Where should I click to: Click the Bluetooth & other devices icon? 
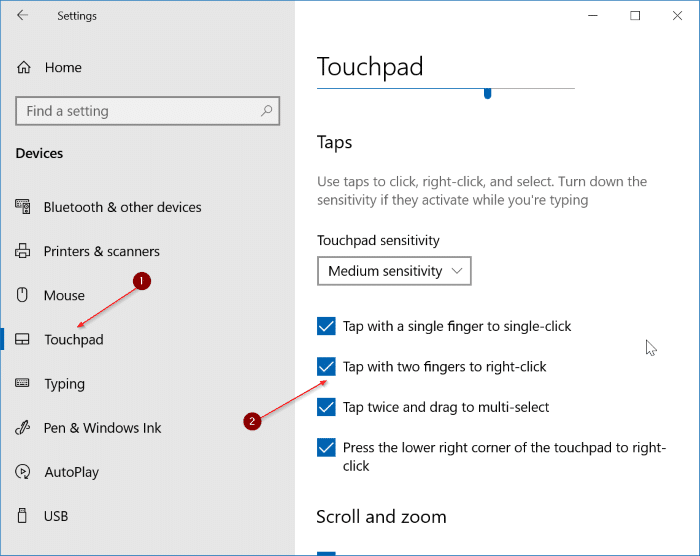click(23, 207)
